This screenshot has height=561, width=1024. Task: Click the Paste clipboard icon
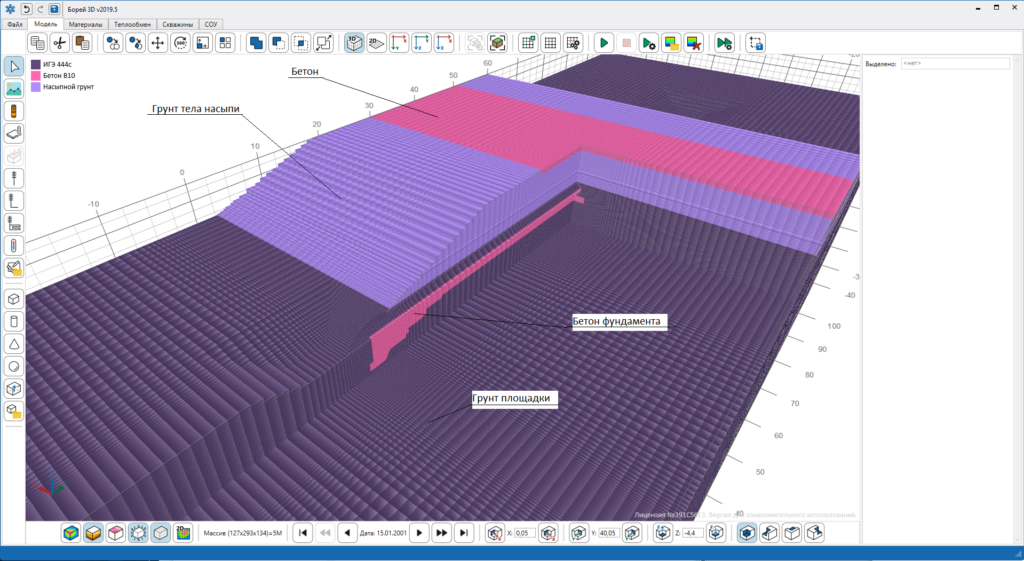click(82, 43)
